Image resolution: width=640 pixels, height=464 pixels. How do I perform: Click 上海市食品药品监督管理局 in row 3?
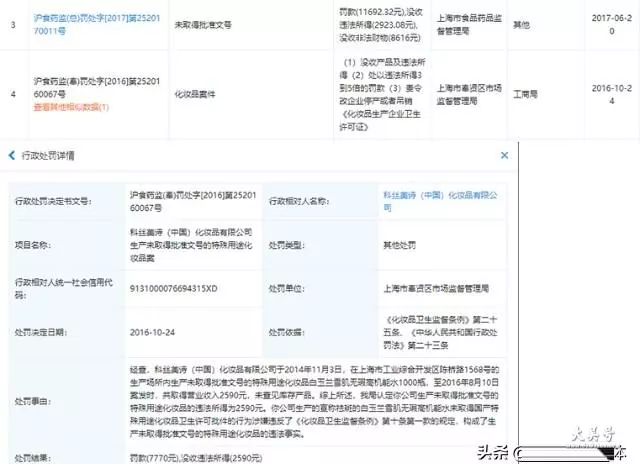[x=469, y=24]
